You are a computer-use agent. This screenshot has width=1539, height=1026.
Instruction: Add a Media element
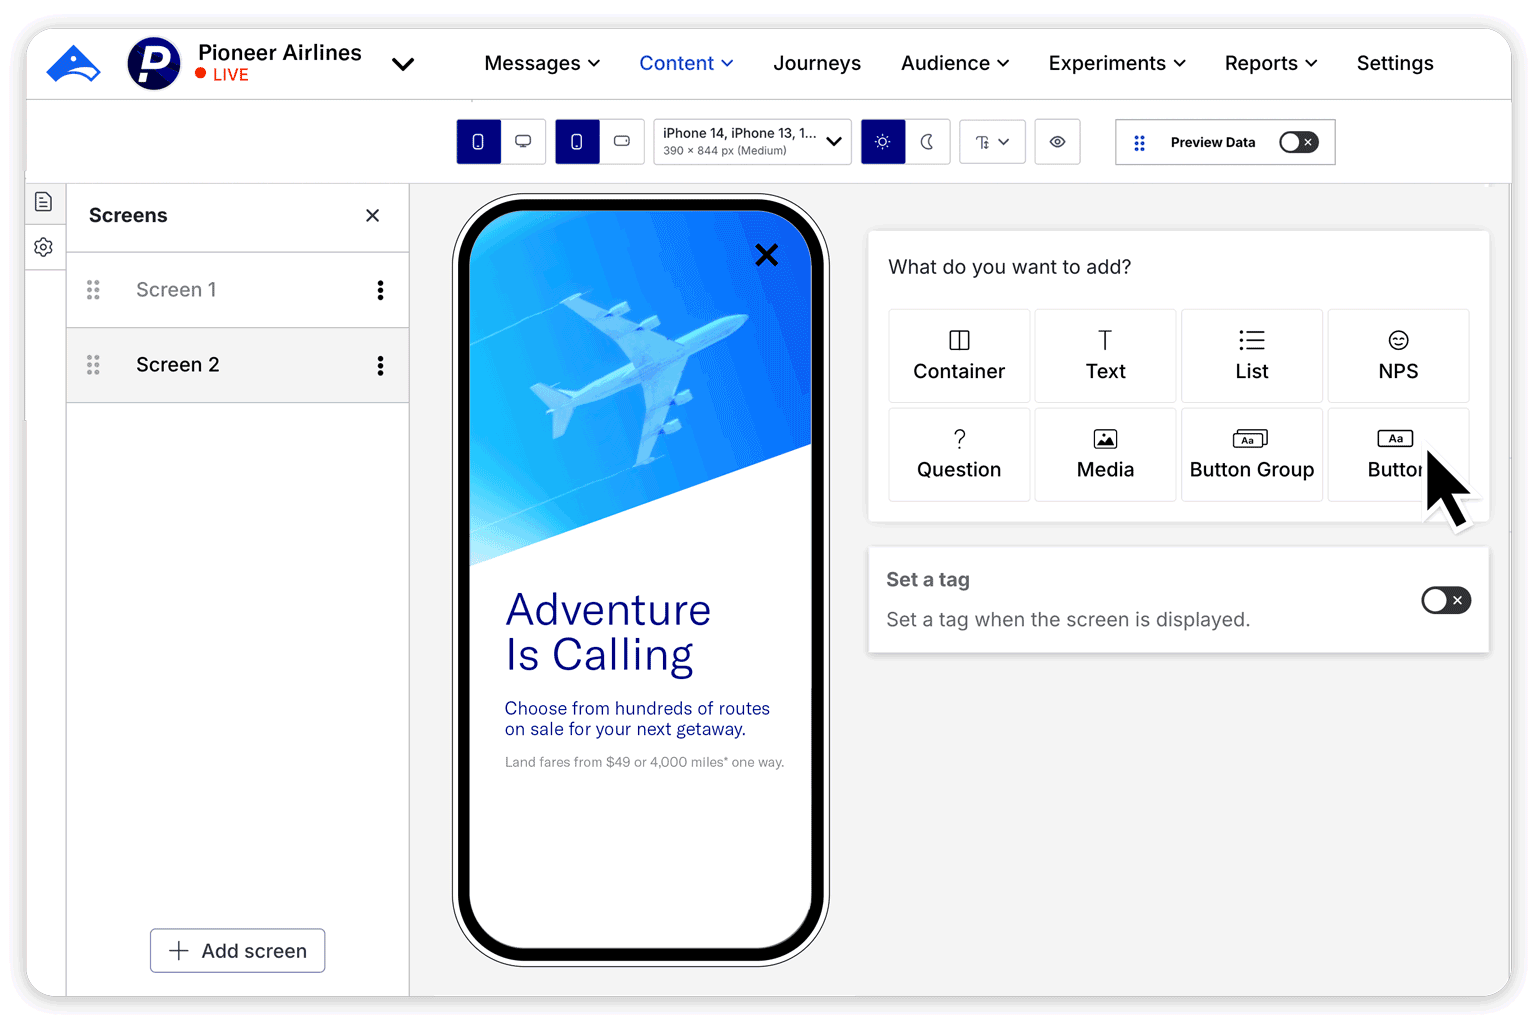[1105, 455]
